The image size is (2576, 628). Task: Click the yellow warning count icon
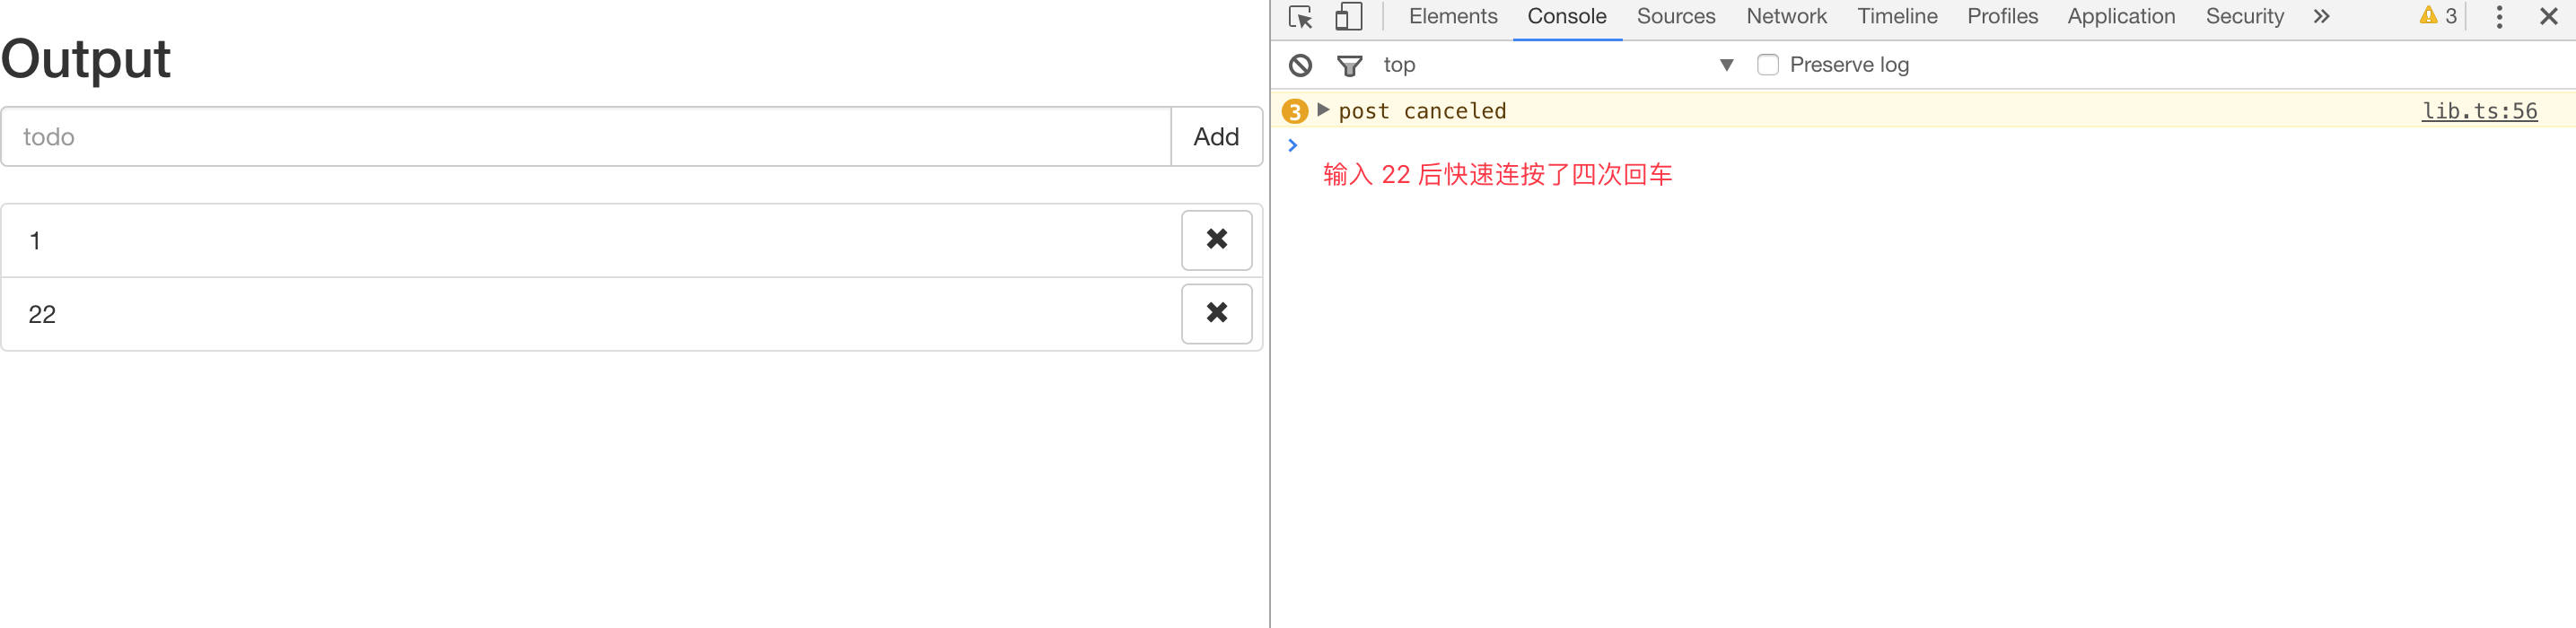2437,16
